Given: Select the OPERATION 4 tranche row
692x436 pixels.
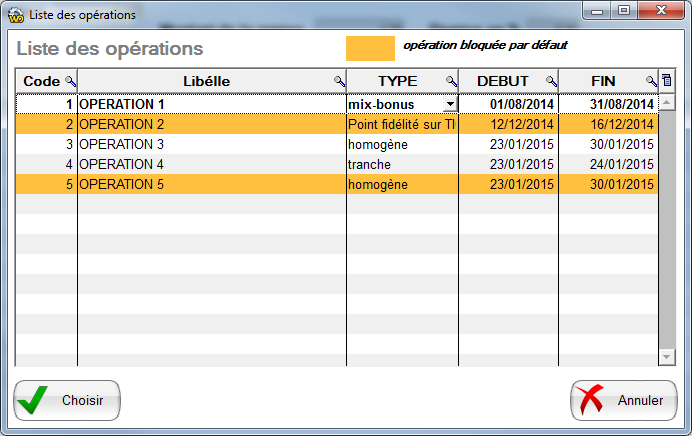Looking at the screenshot, I should (x=210, y=164).
